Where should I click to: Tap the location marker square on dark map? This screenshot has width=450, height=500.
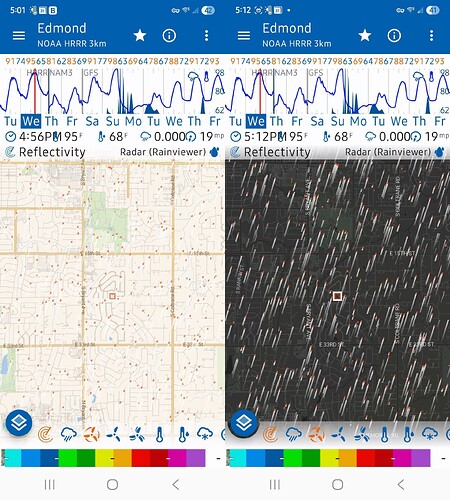337,296
